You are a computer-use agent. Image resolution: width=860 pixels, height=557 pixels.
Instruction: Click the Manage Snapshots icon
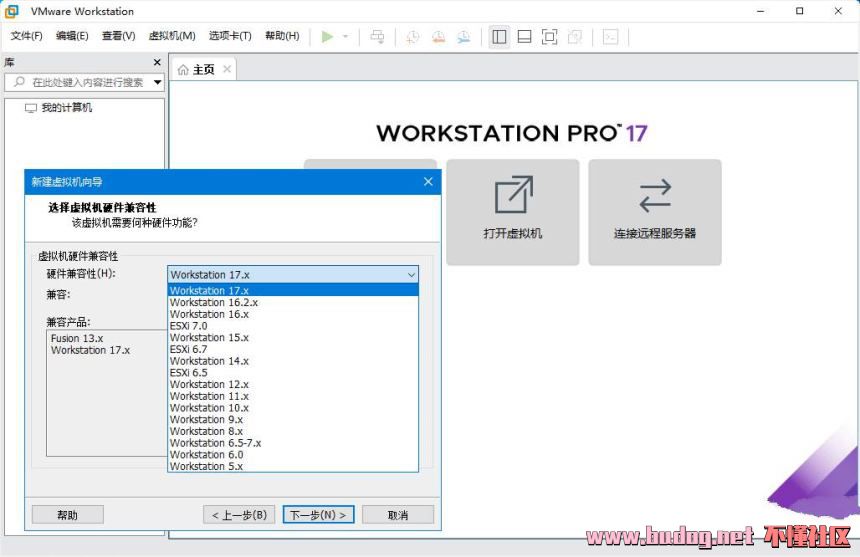pos(464,37)
